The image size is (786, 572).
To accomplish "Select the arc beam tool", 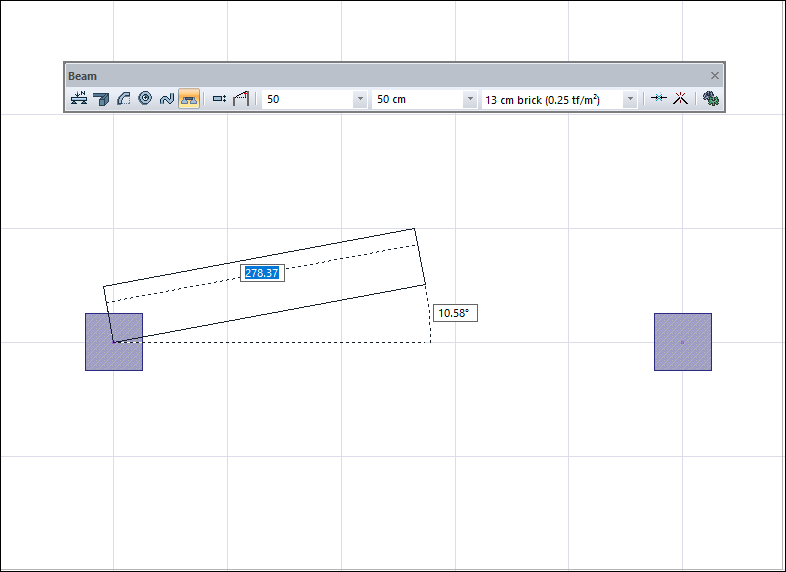I will click(x=123, y=99).
